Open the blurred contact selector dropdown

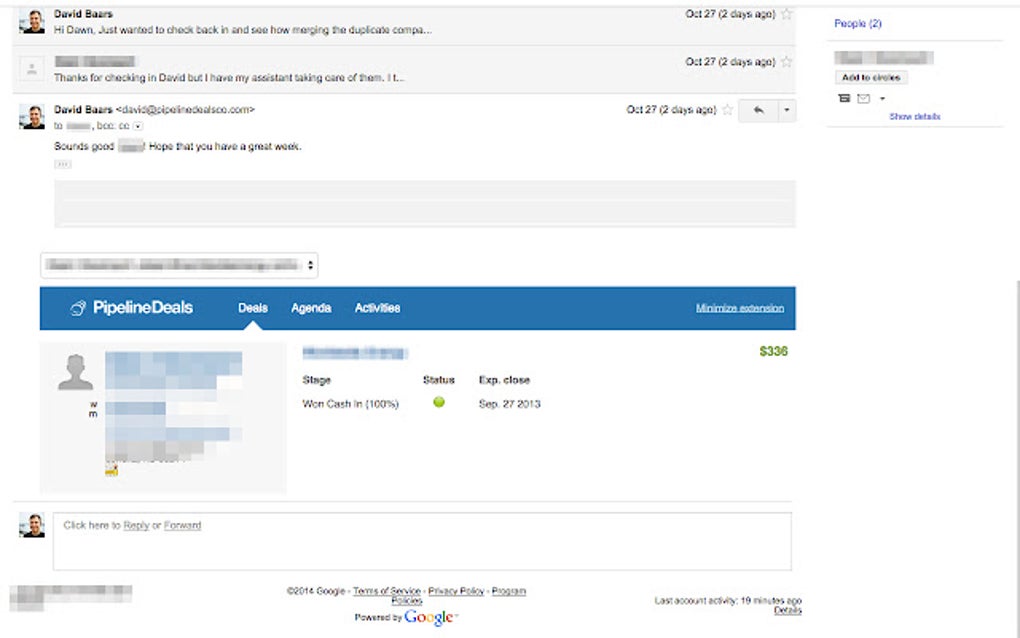pyautogui.click(x=179, y=265)
